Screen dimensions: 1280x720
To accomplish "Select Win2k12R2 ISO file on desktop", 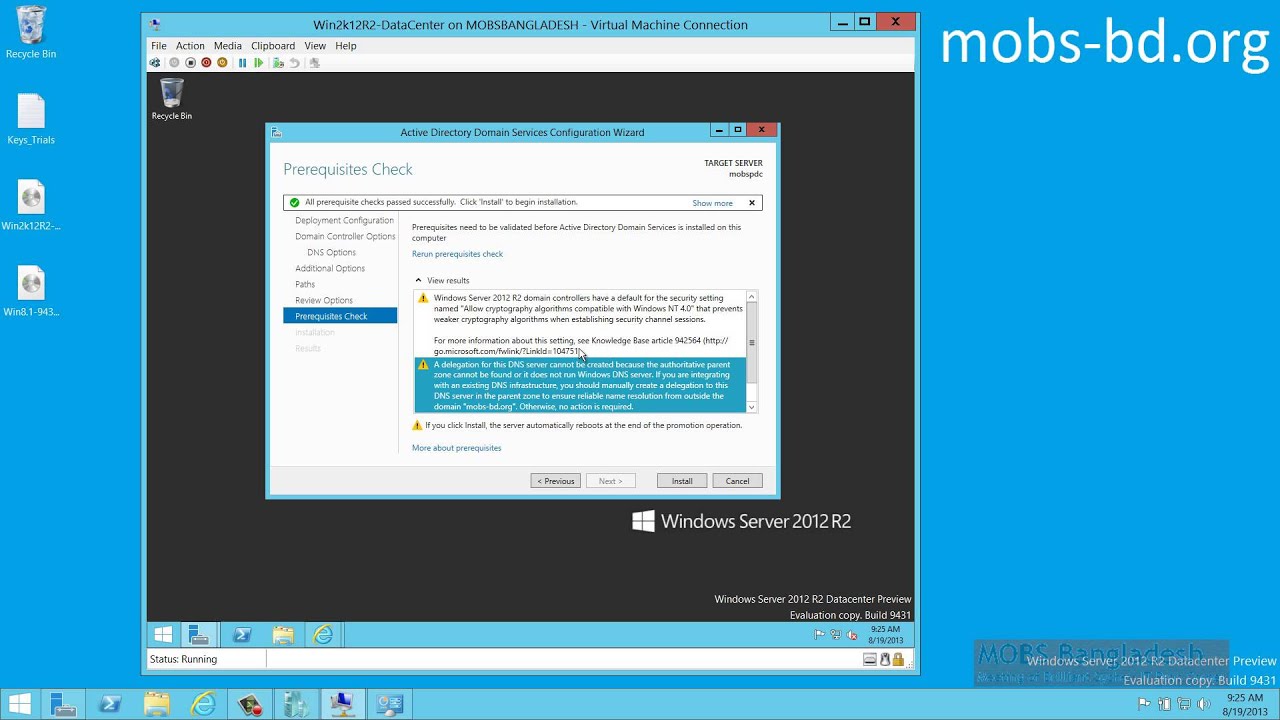I will [x=31, y=205].
